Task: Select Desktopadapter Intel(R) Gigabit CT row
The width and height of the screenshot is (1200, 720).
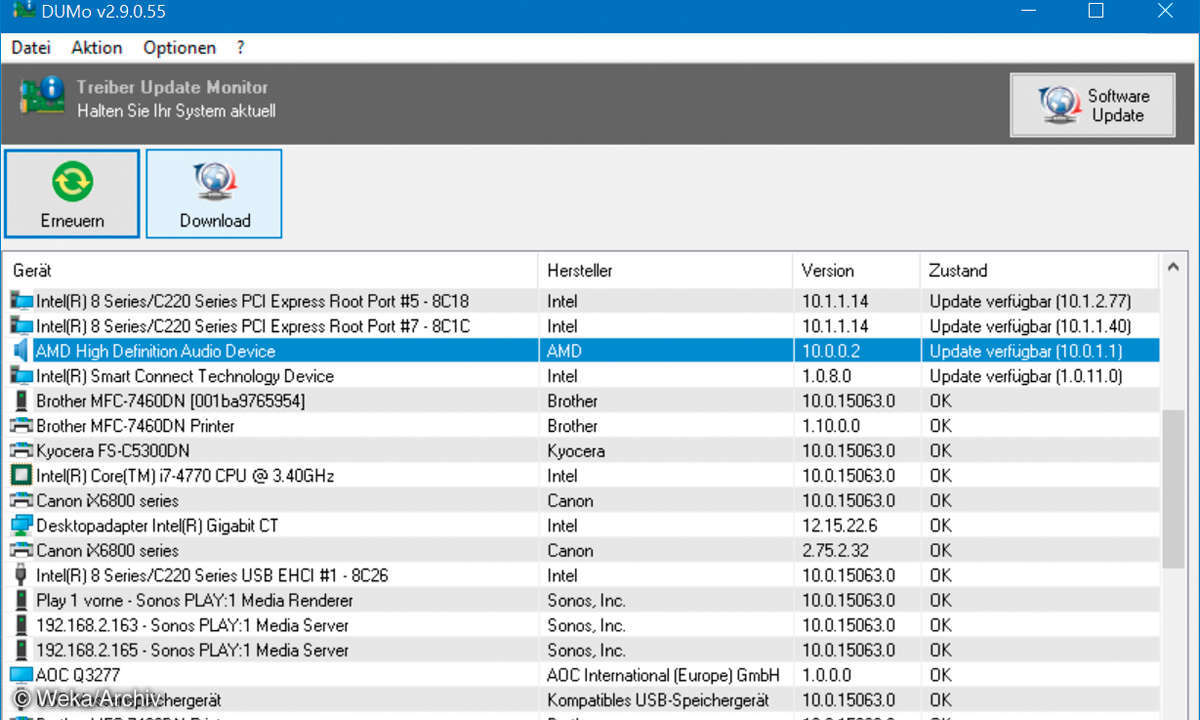Action: [582, 525]
